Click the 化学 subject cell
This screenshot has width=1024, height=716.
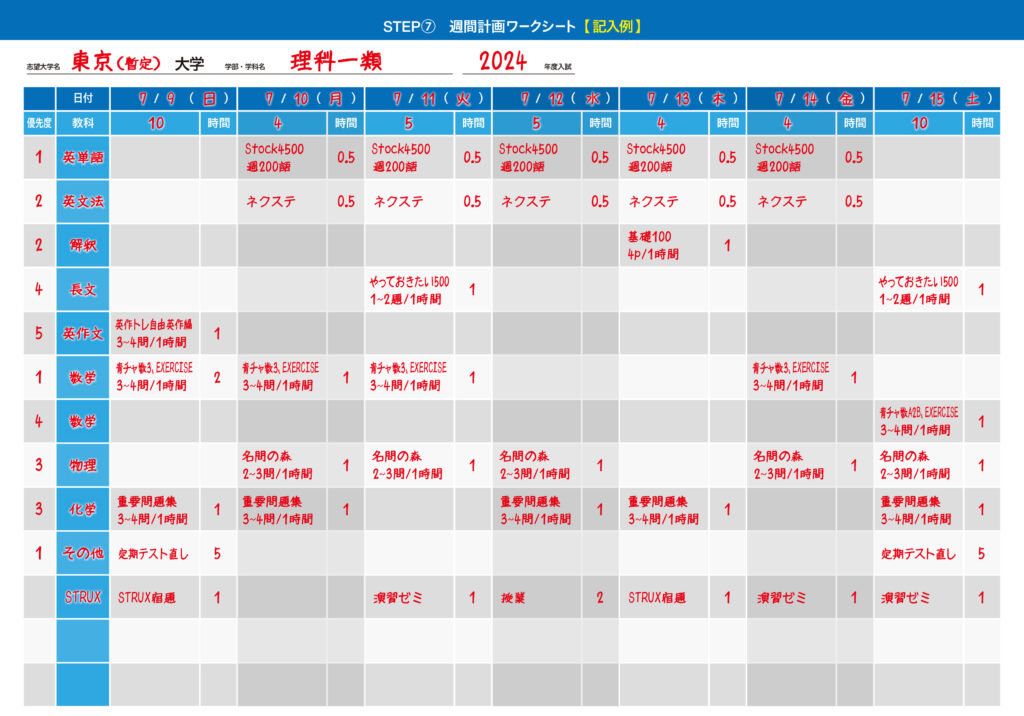83,509
